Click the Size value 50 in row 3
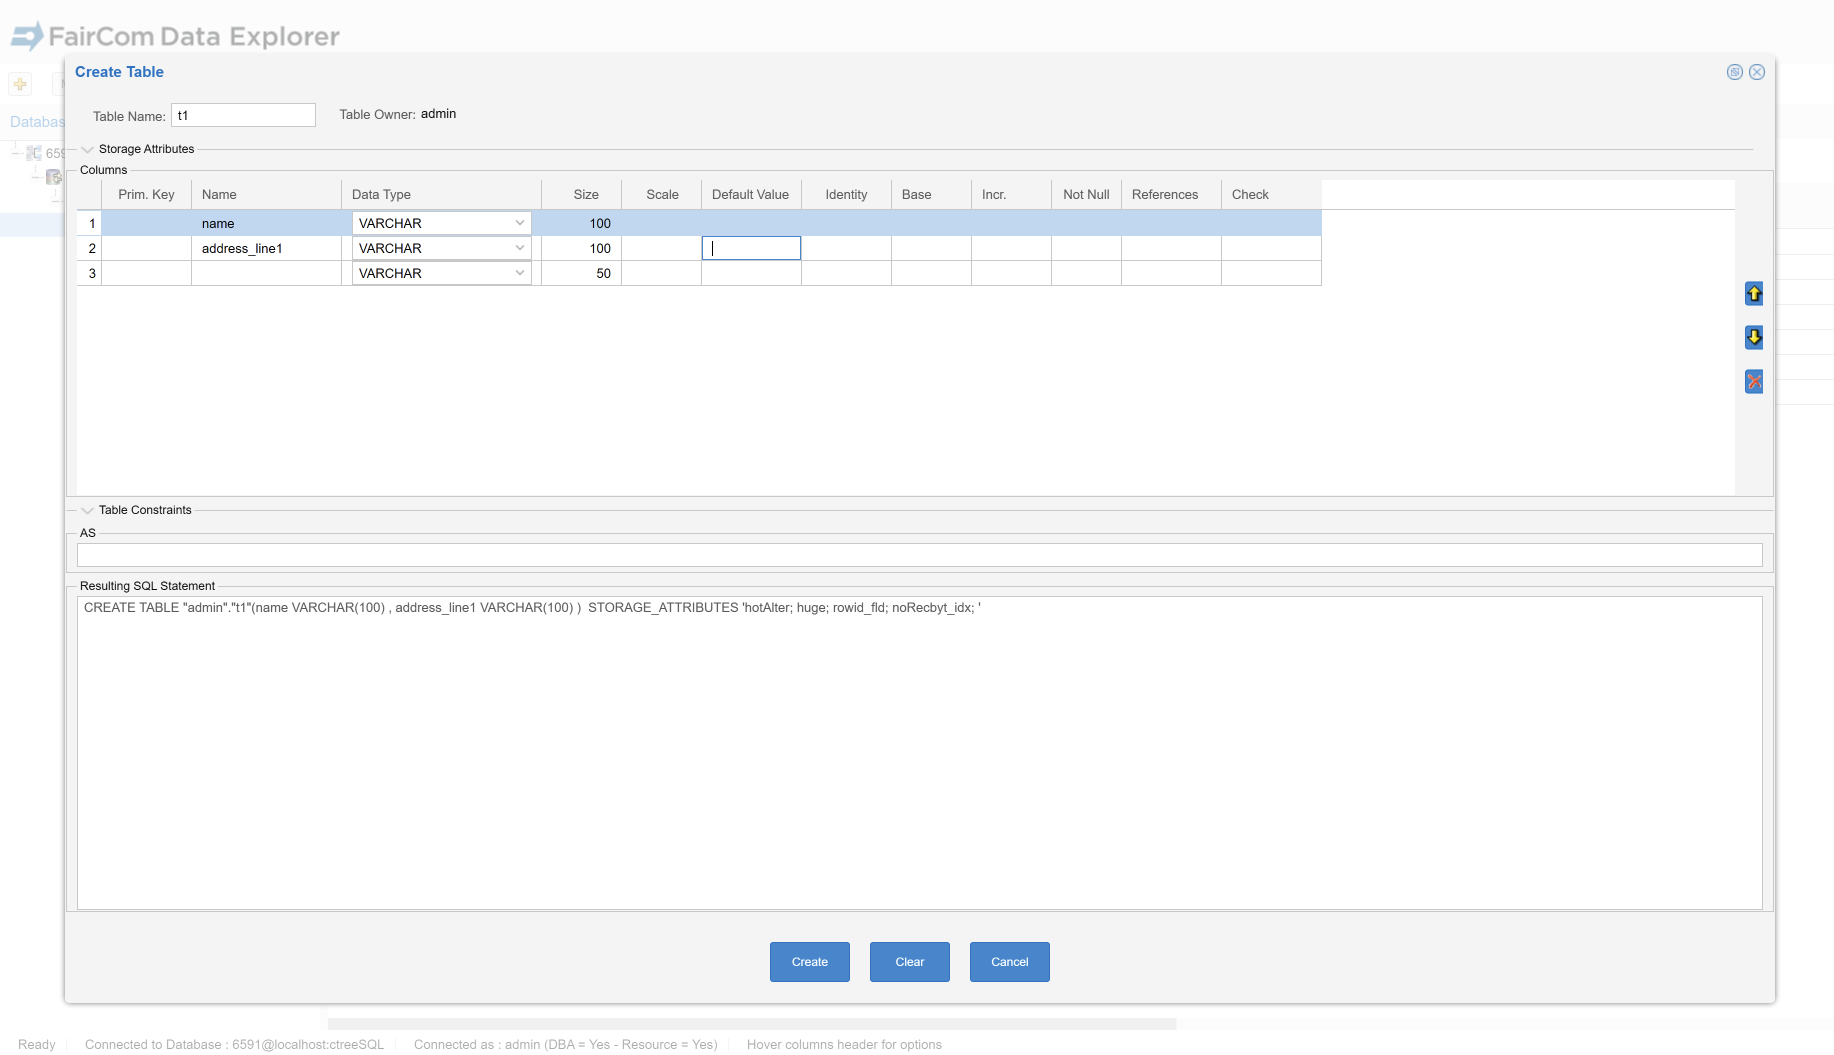This screenshot has height=1055, width=1834. (x=581, y=273)
